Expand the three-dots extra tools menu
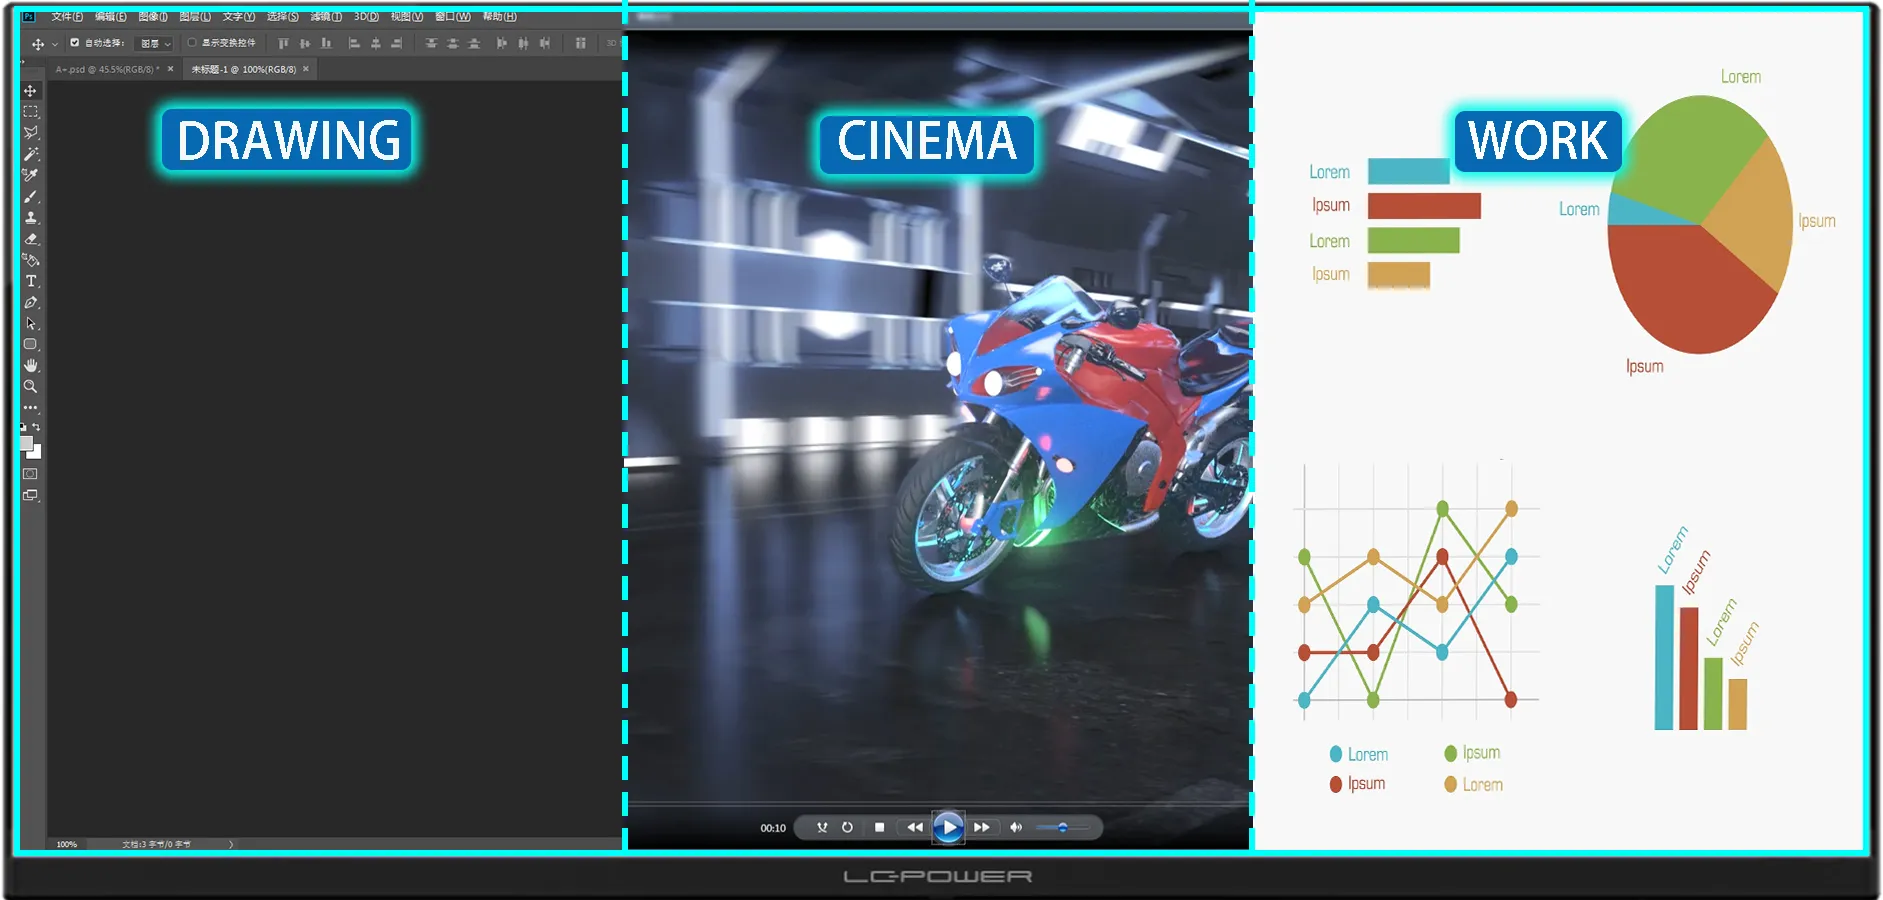This screenshot has height=900, width=1883. 31,408
